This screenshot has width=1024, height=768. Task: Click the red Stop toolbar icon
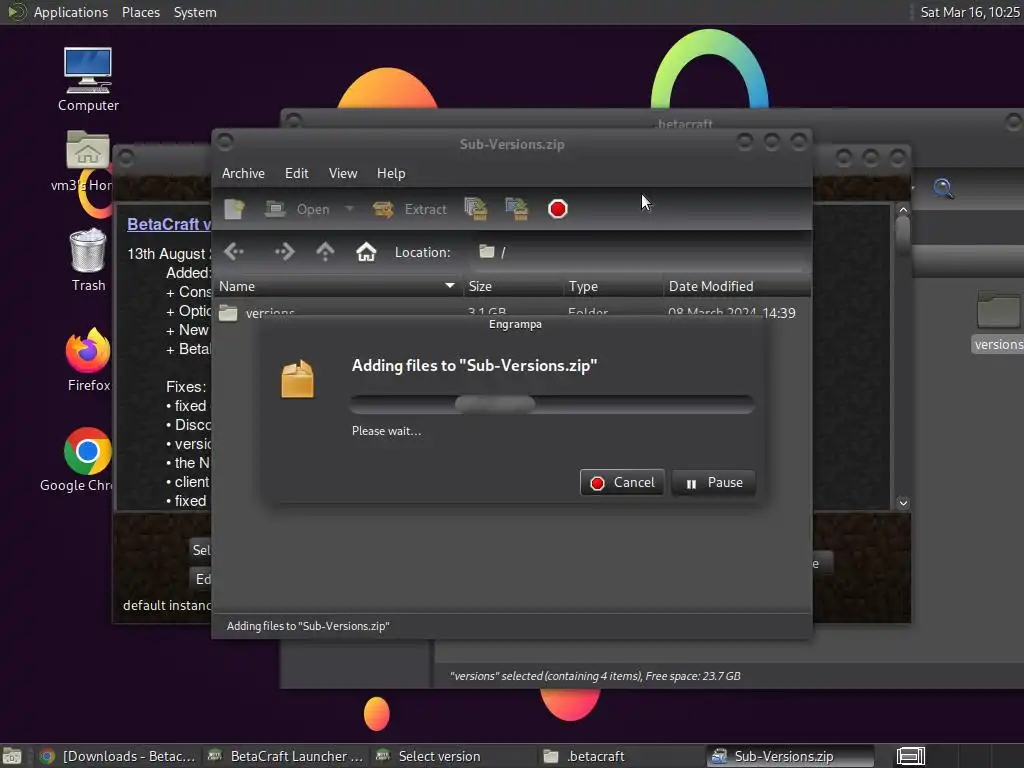[558, 209]
